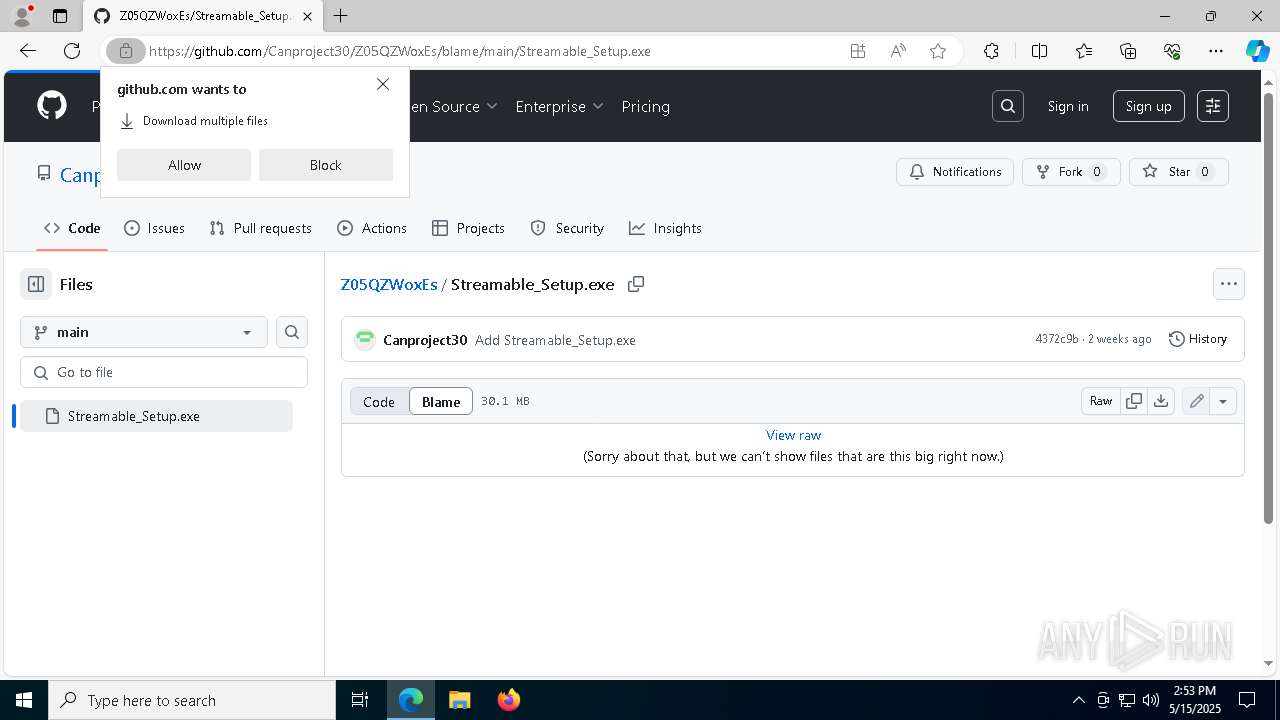Allow downloading multiple files
The height and width of the screenshot is (720, 1280).
coord(184,165)
